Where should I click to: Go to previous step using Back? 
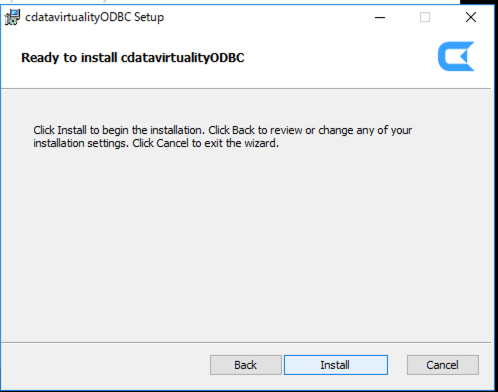[x=246, y=365]
